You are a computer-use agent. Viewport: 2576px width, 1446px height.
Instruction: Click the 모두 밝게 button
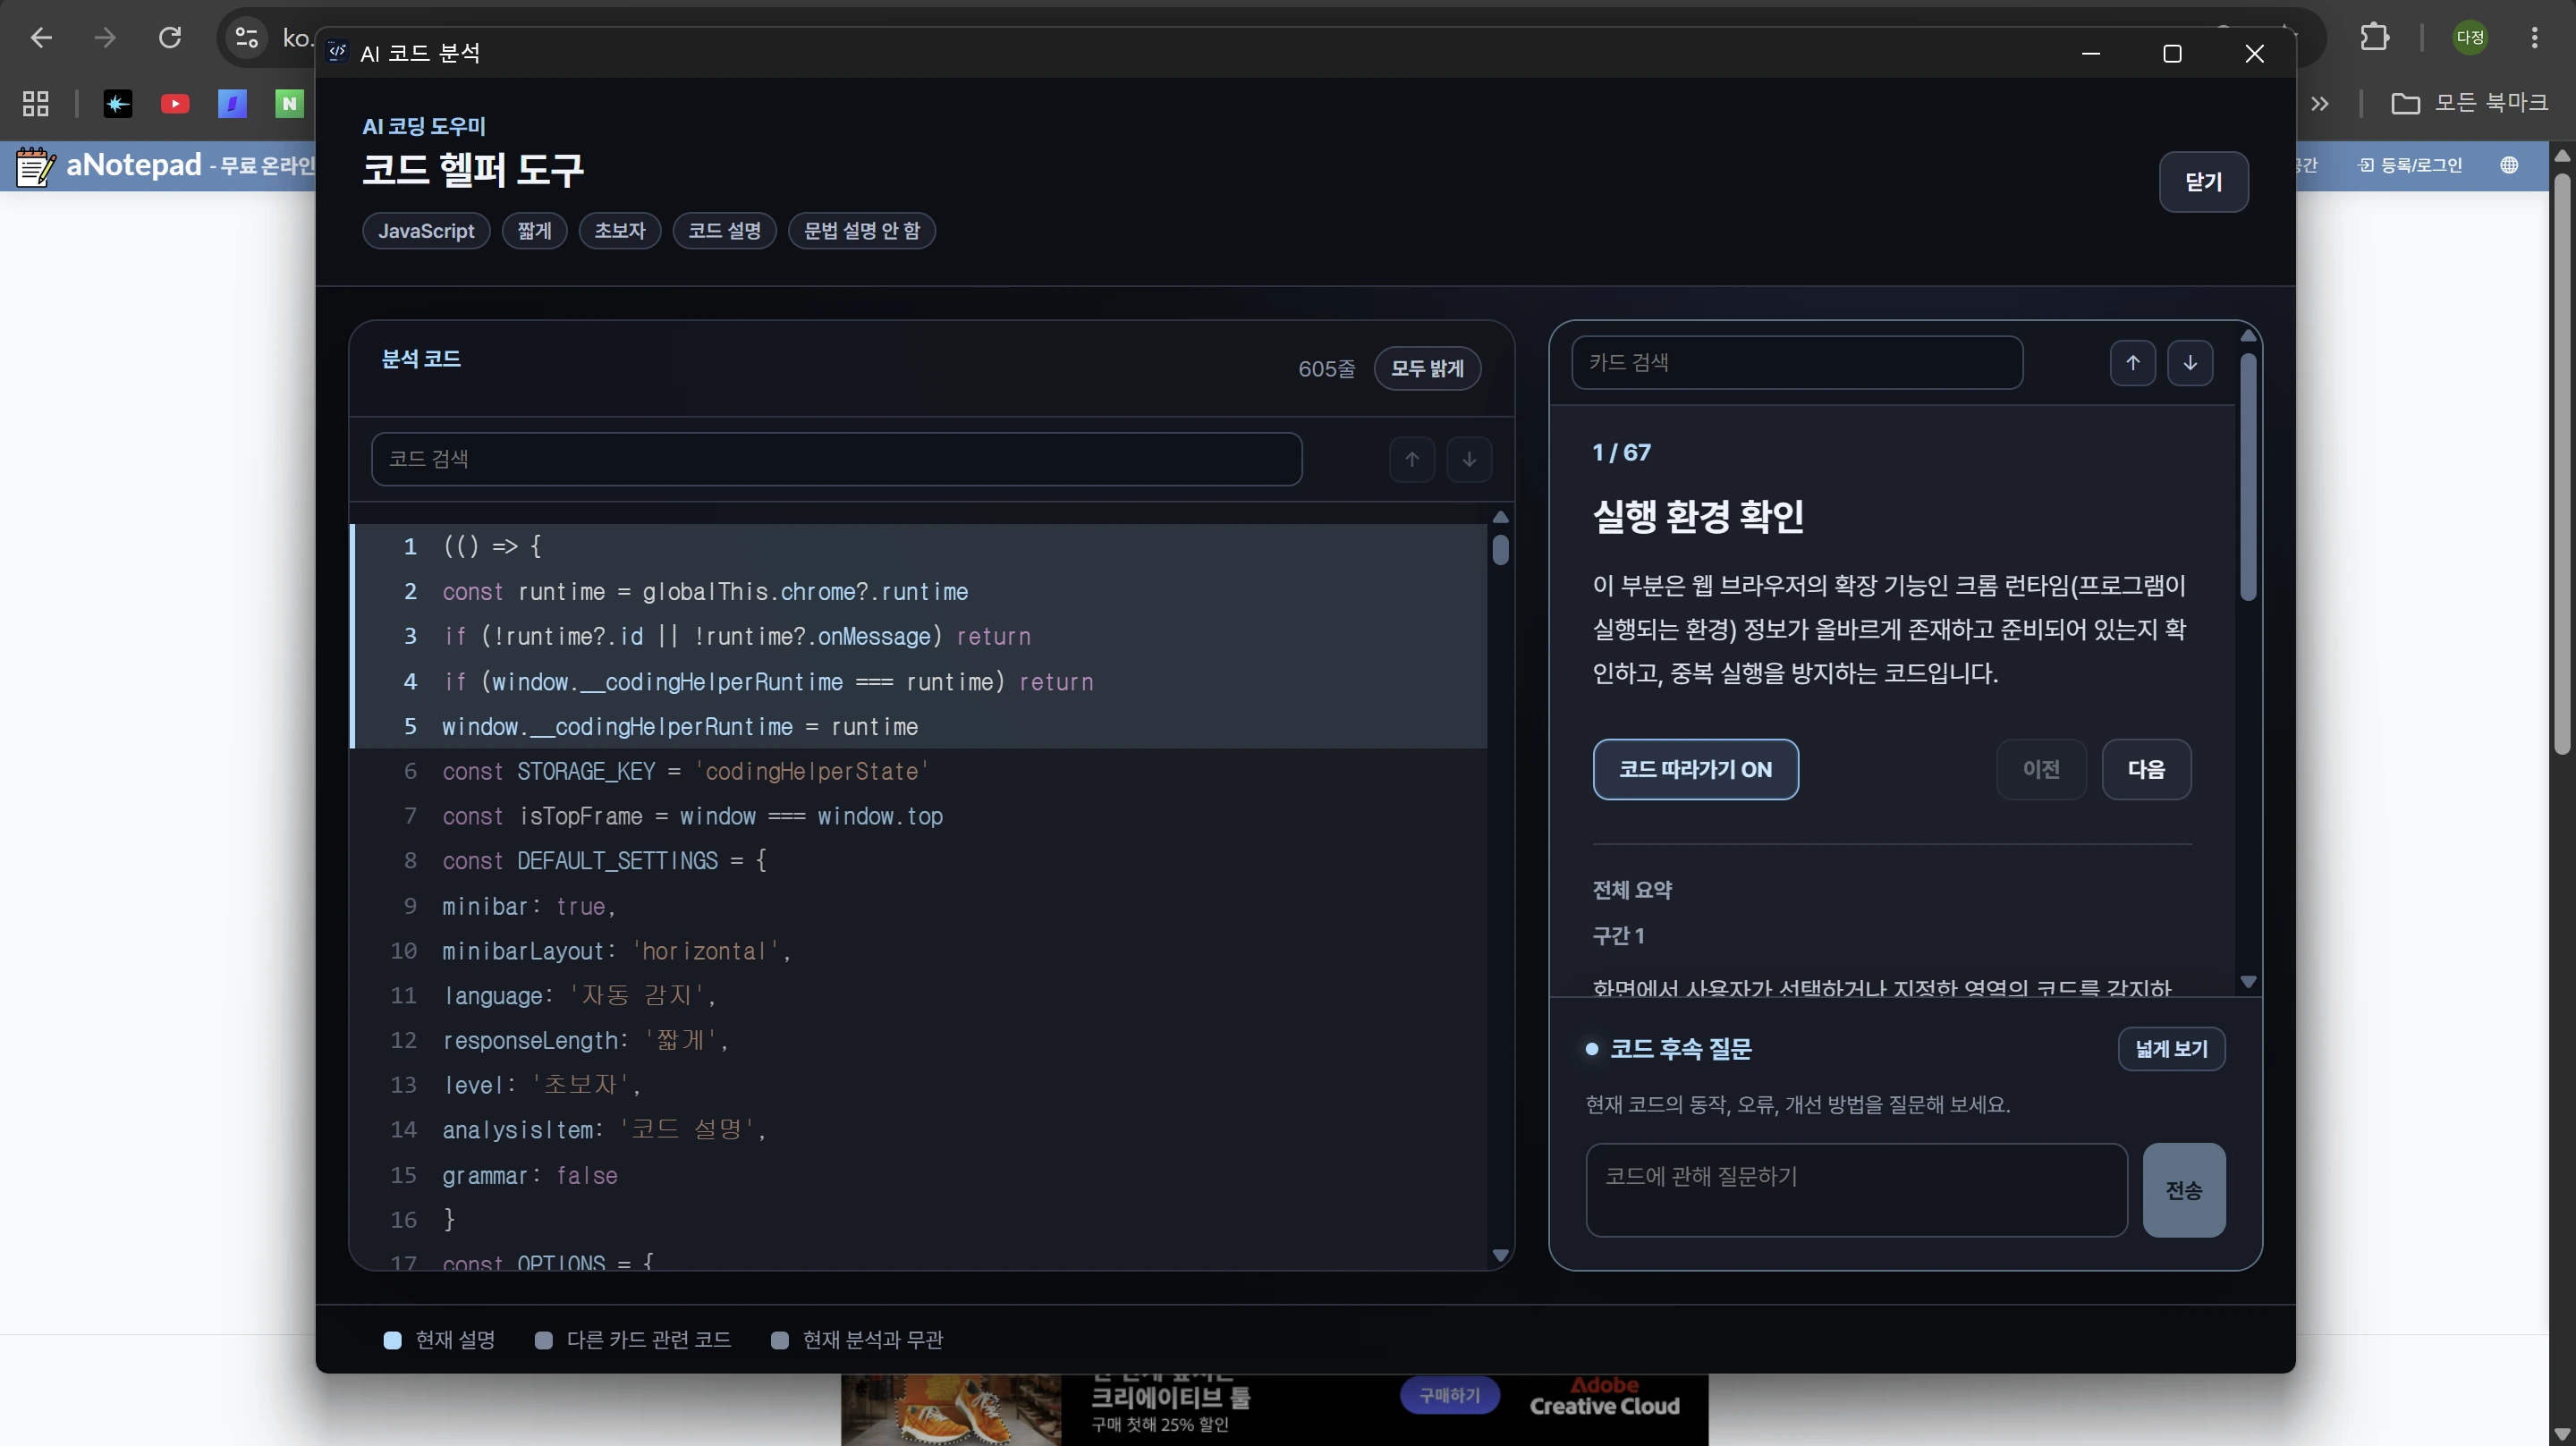pos(1427,369)
